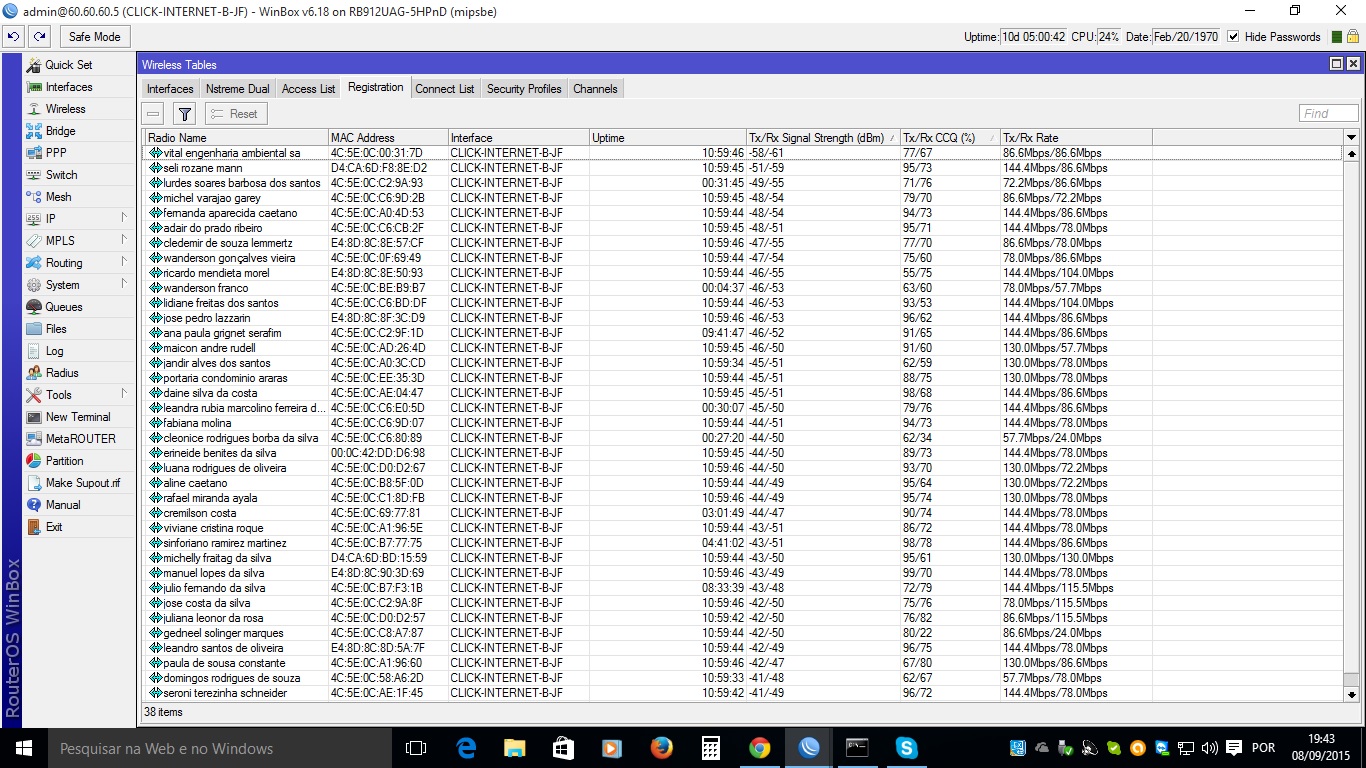Open the Windows Start menu
The height and width of the screenshot is (768, 1366).
23,748
